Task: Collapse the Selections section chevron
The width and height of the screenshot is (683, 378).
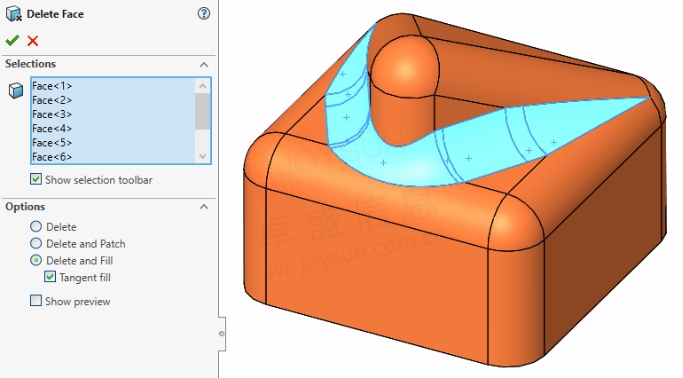Action: coord(203,64)
